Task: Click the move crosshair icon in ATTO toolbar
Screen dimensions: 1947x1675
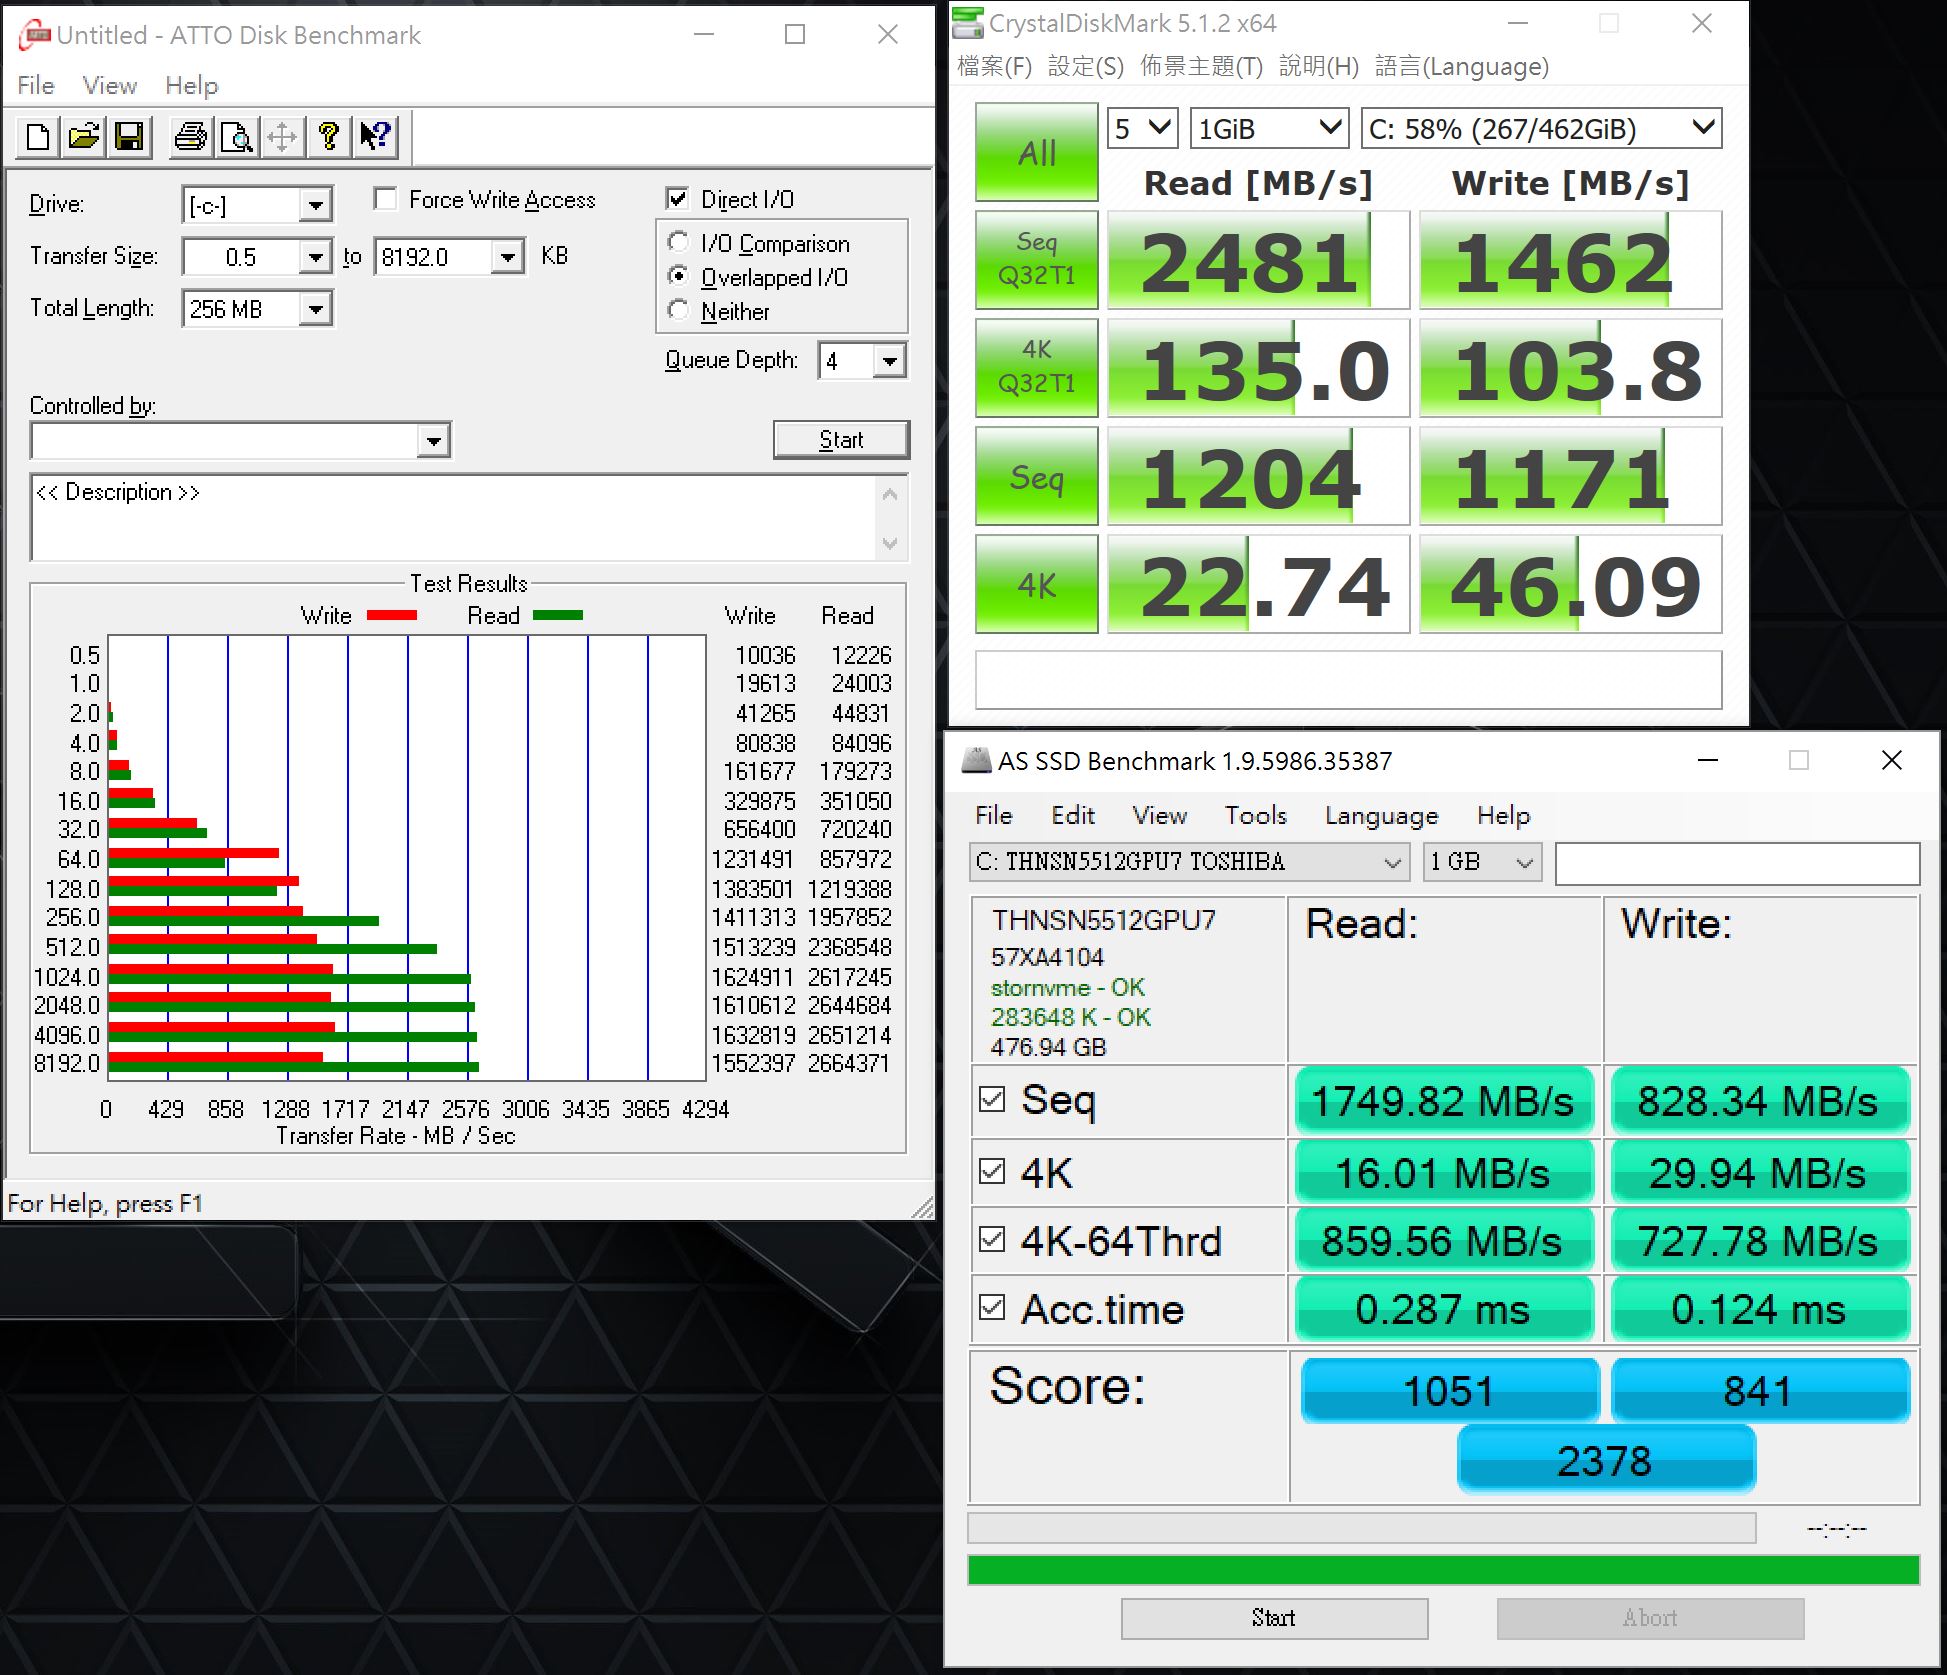Action: point(283,137)
